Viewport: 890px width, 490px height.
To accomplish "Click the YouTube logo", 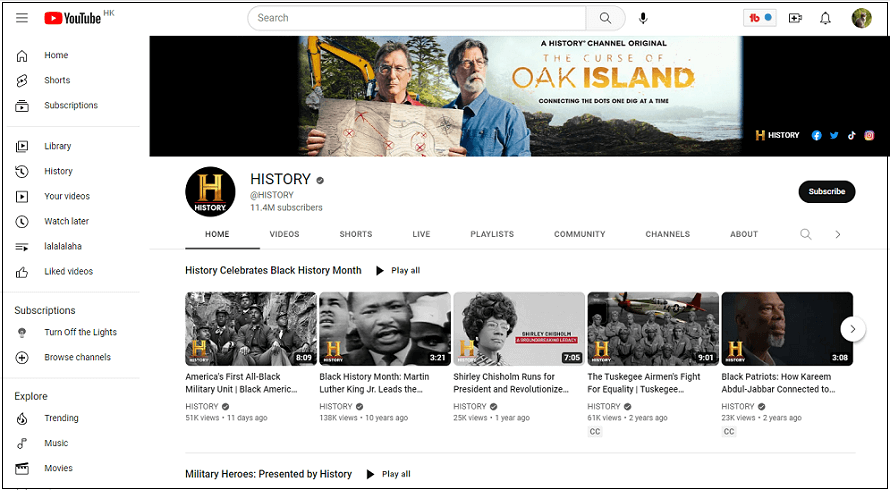I will 73,19.
